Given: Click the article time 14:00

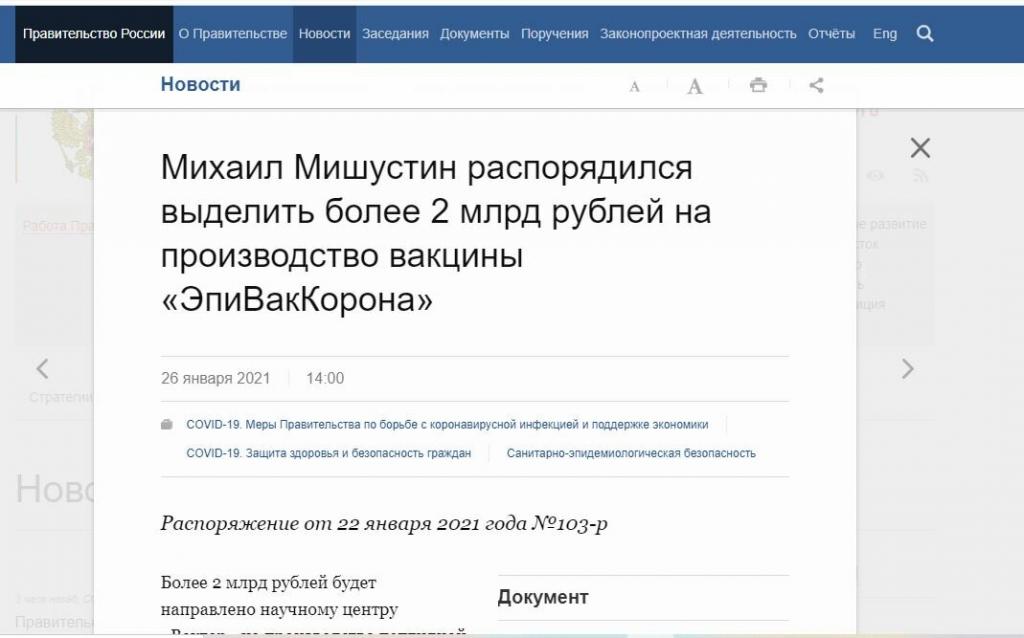Looking at the screenshot, I should [x=325, y=378].
